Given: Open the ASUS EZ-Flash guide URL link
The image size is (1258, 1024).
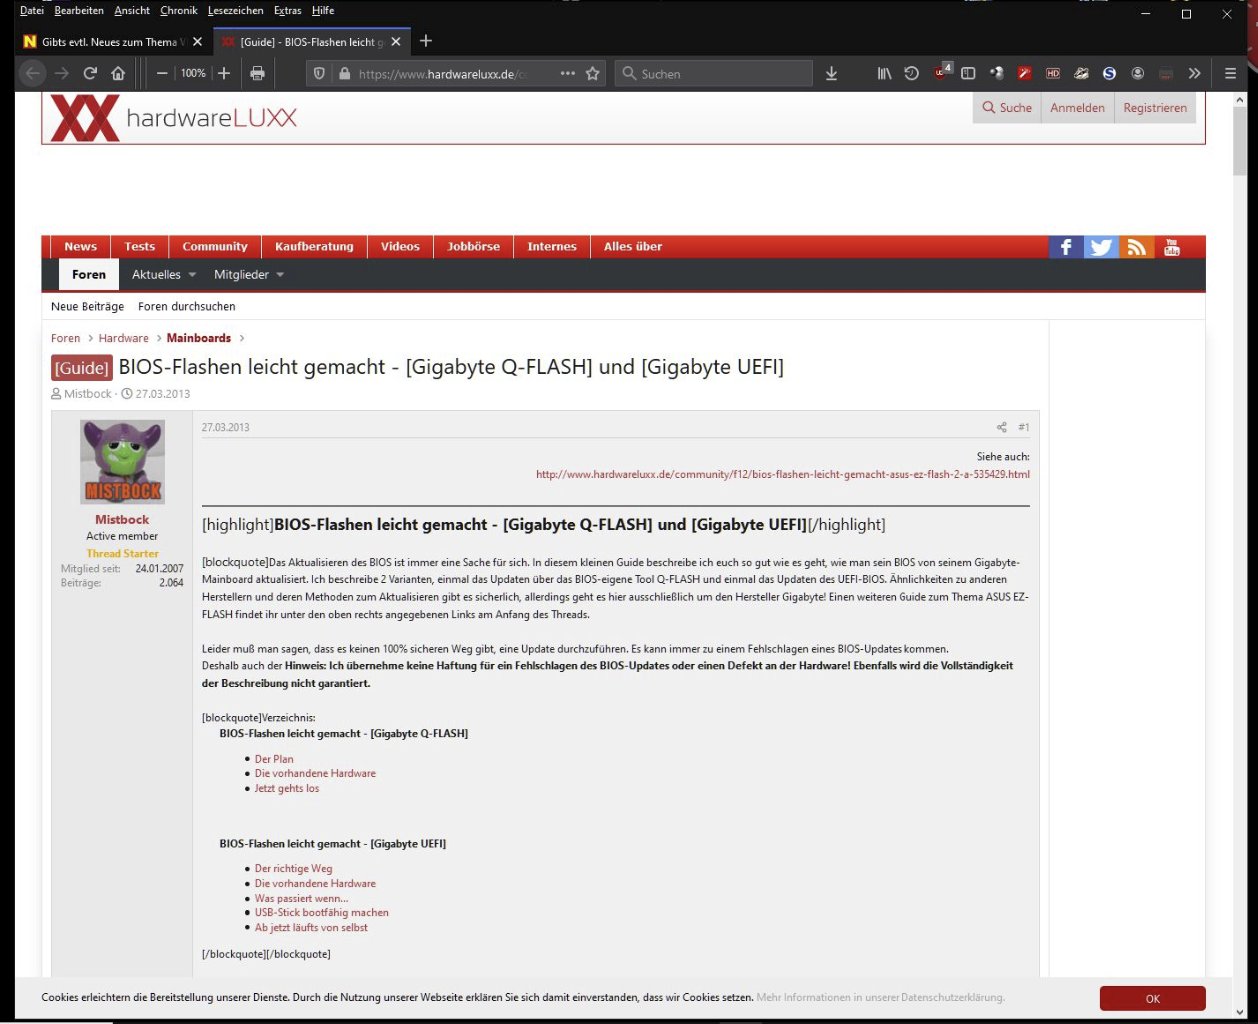Looking at the screenshot, I should click(783, 474).
